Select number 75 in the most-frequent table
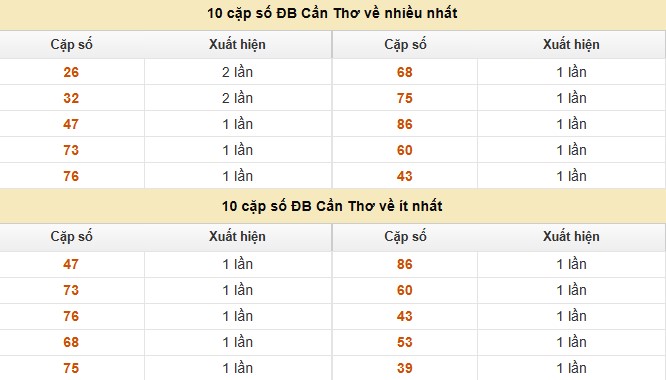Viewport: 666px width, 380px height. (x=404, y=98)
